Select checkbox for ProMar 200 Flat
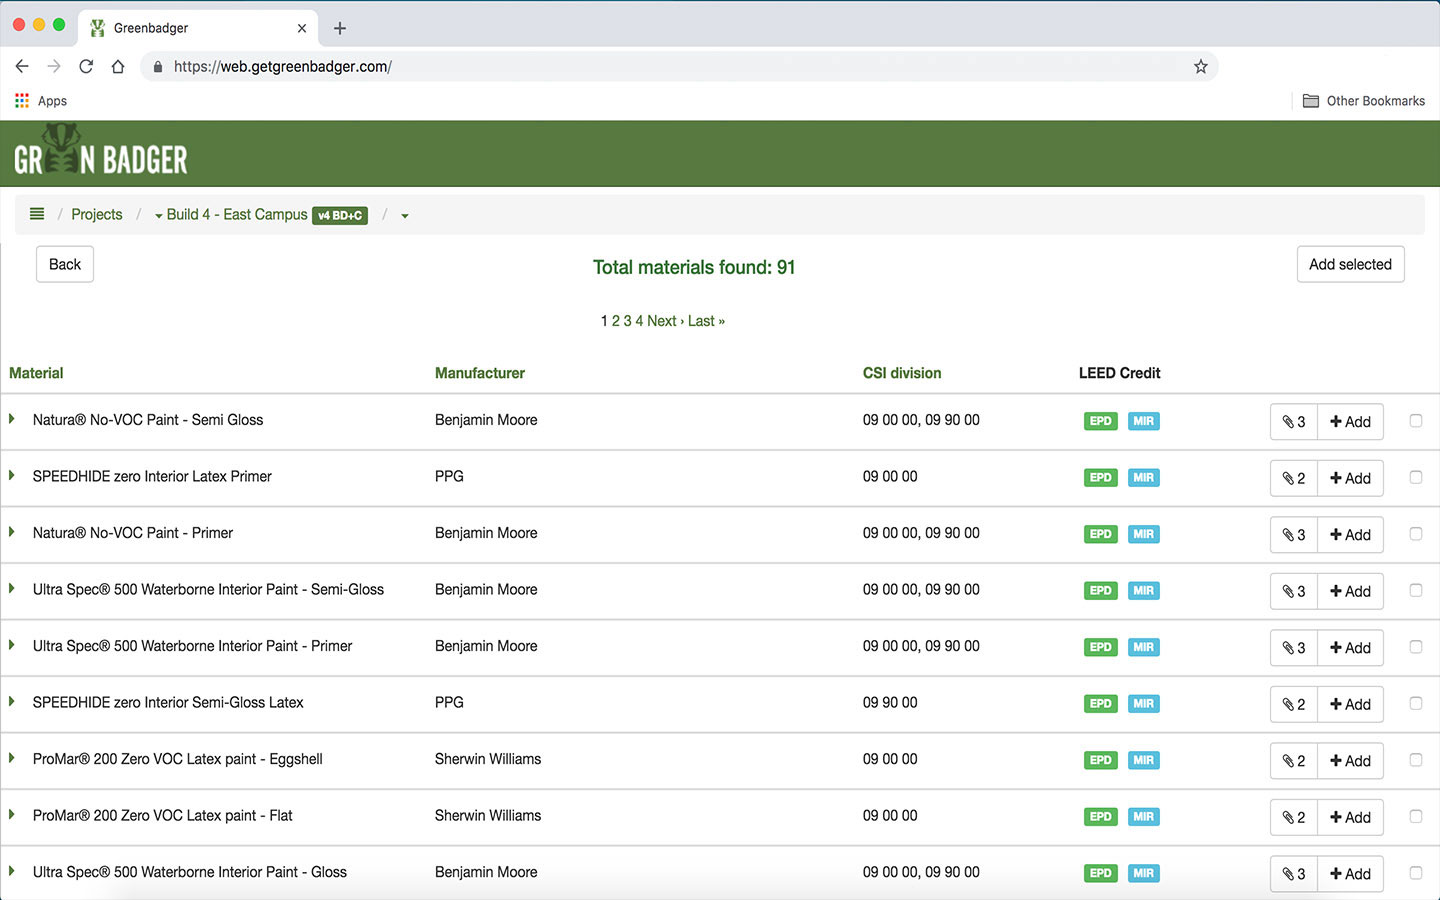The image size is (1440, 900). pyautogui.click(x=1416, y=816)
